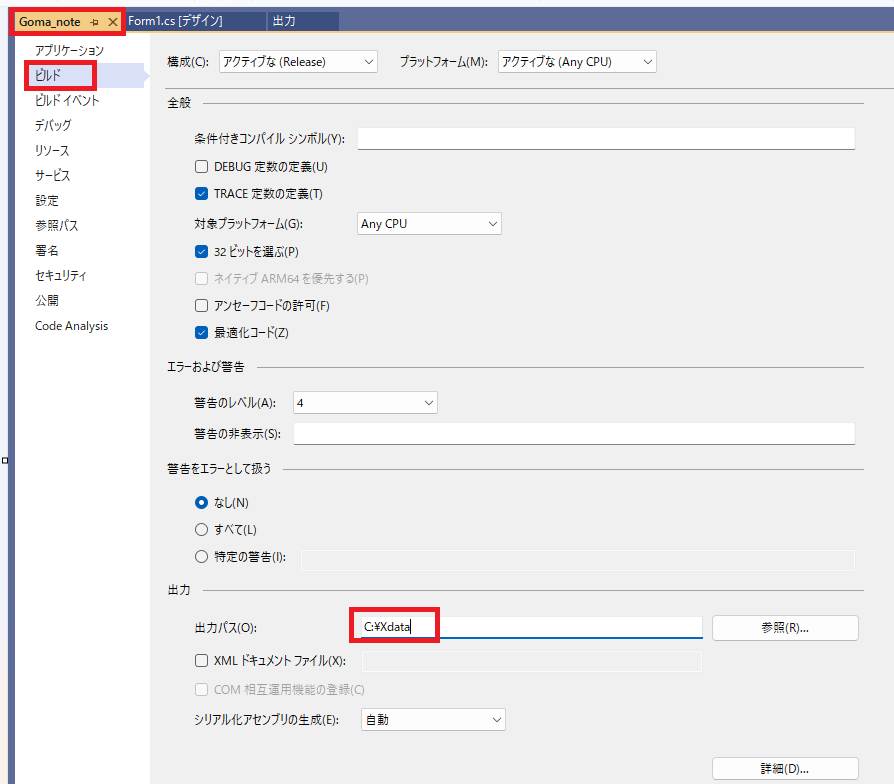This screenshot has height=784, width=894.
Task: Click the pin icon on Goma_note tab
Action: [x=95, y=21]
